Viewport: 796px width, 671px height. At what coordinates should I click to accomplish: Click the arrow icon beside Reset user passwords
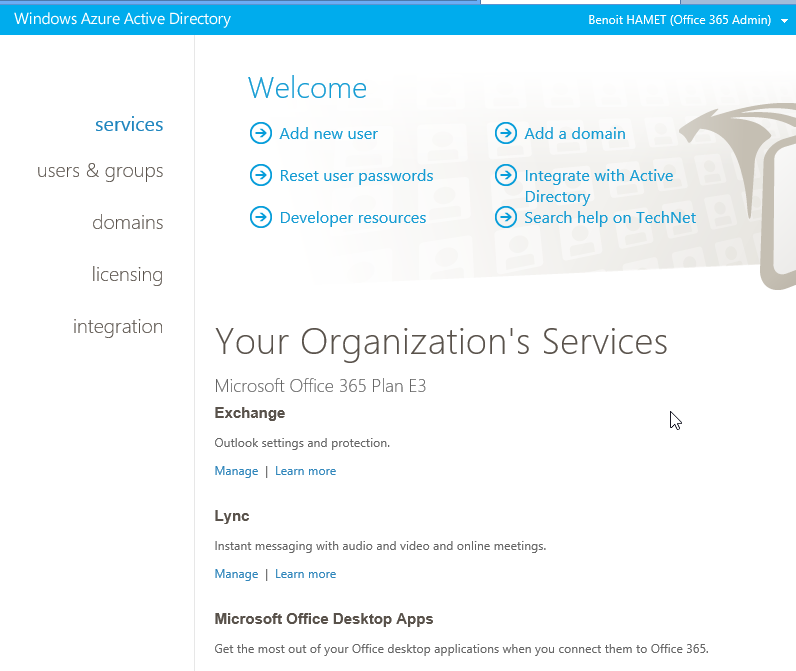[x=260, y=176]
